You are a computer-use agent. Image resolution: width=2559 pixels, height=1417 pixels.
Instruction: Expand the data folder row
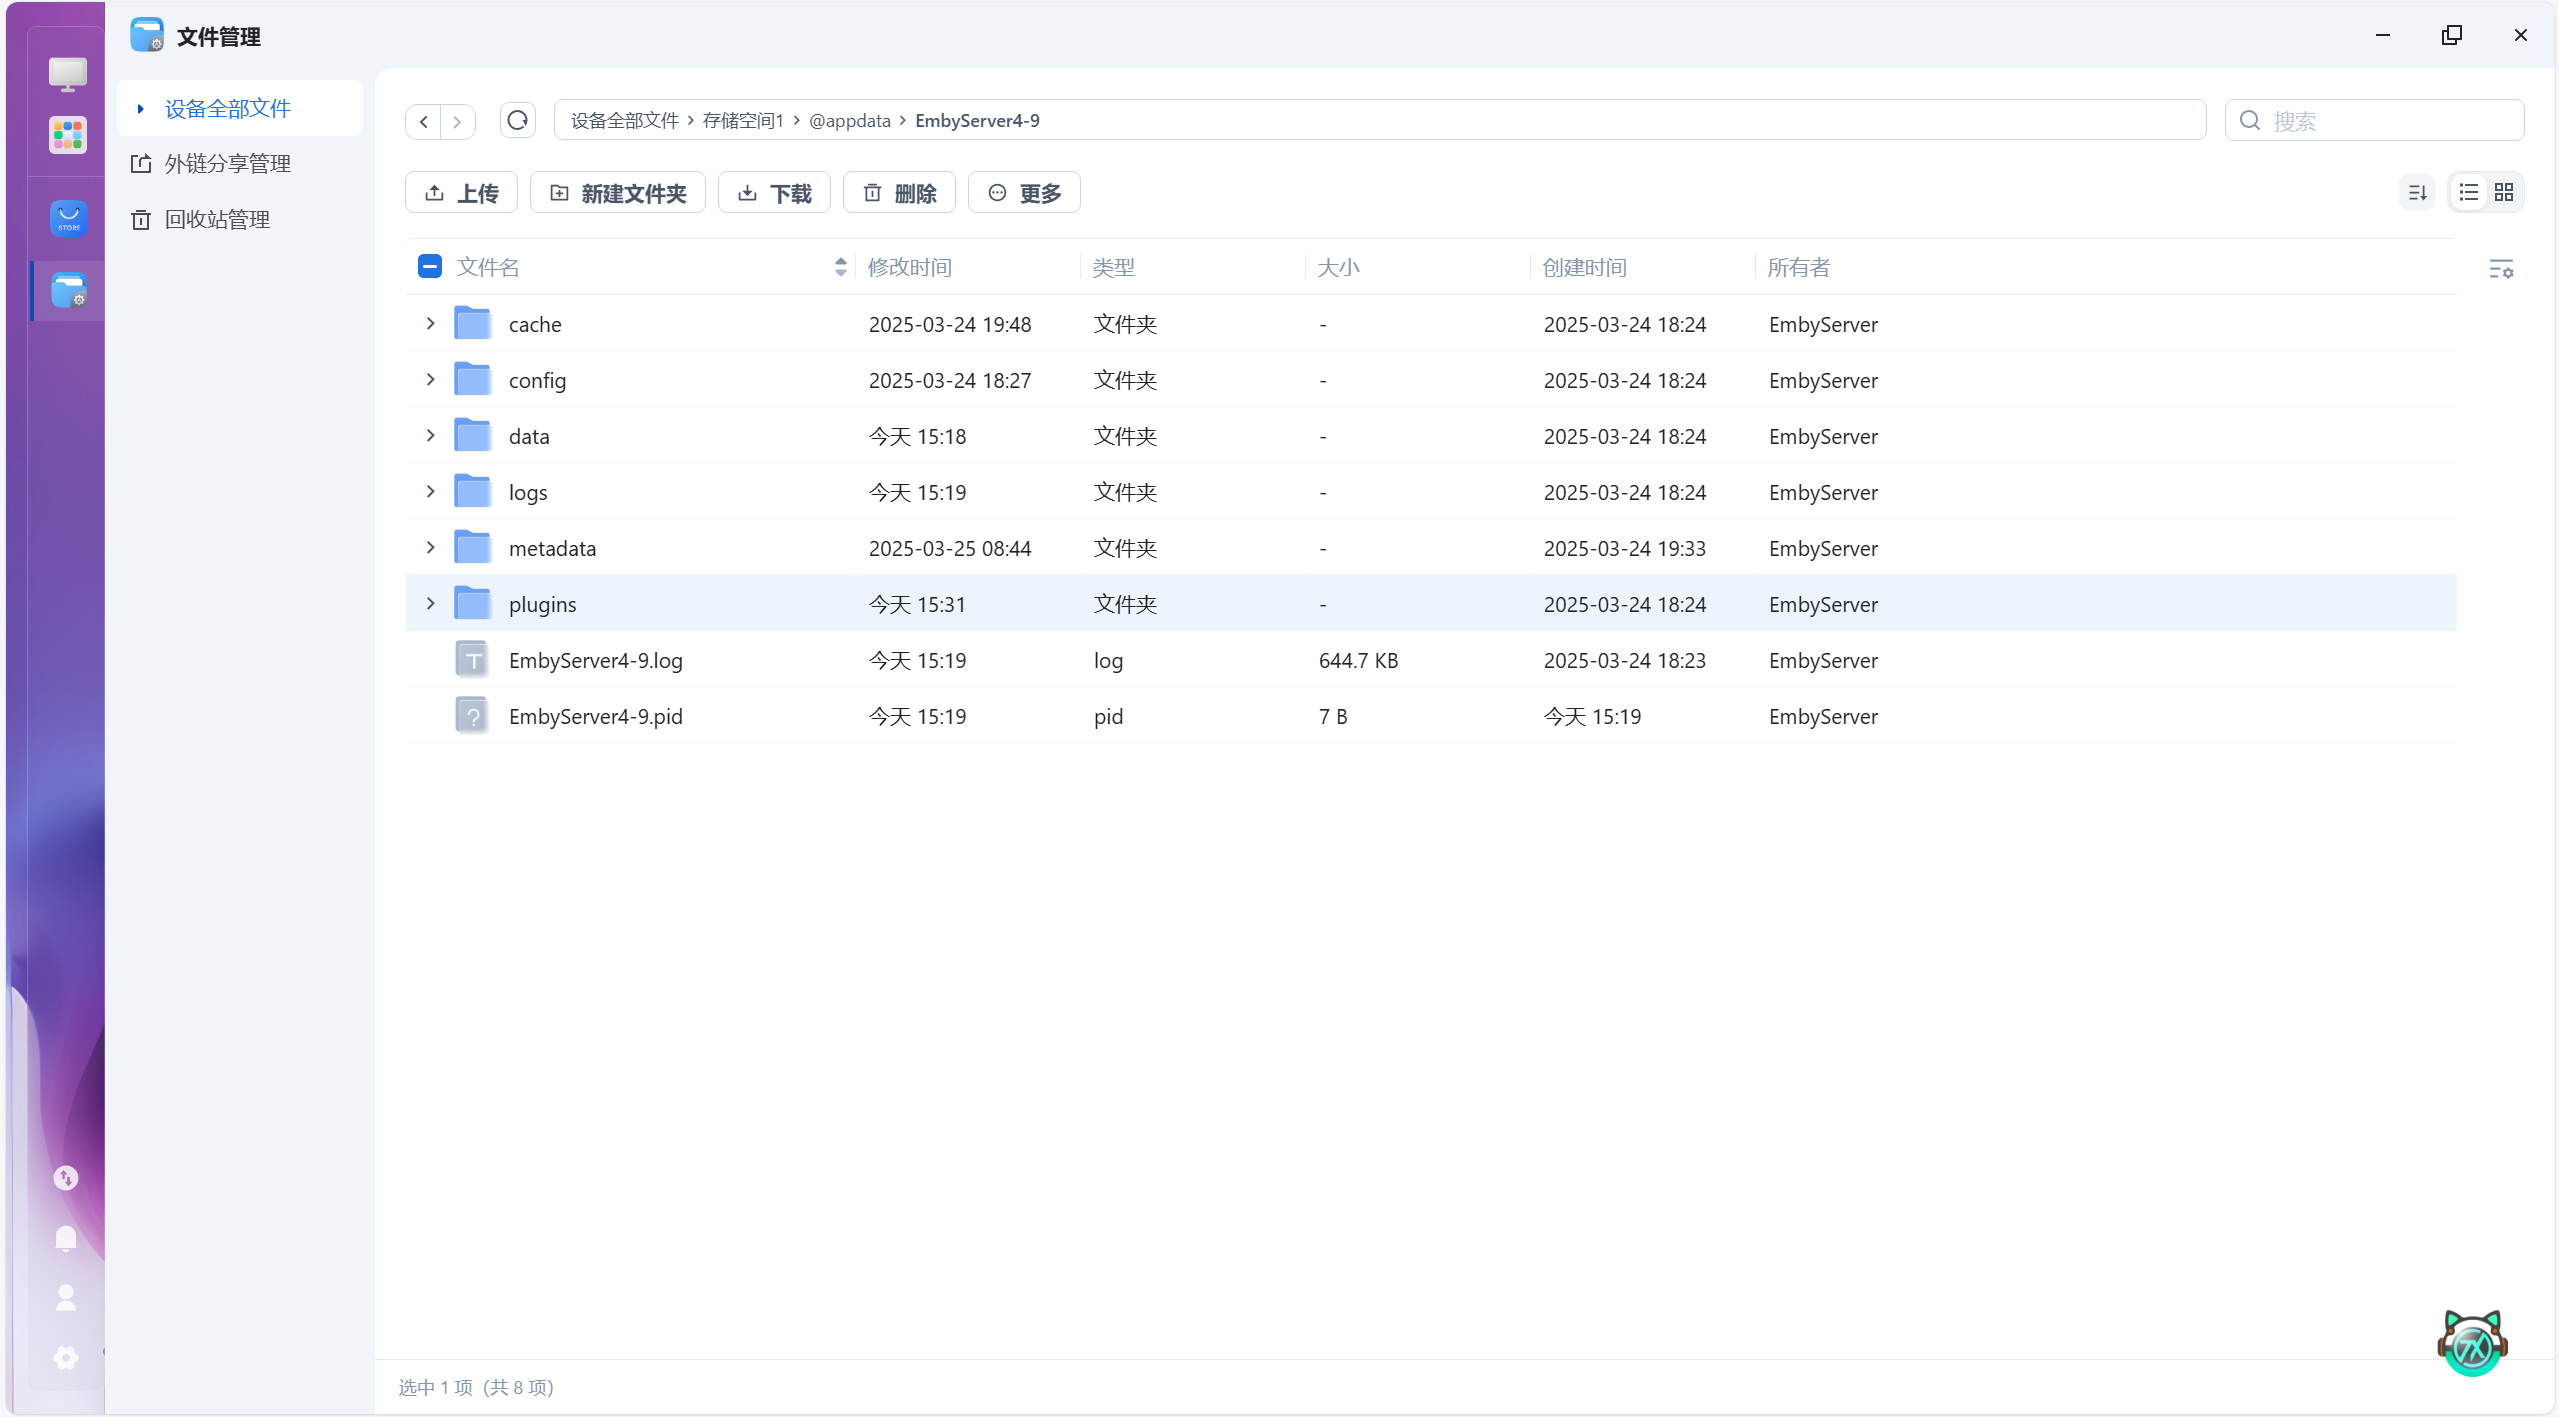430,435
